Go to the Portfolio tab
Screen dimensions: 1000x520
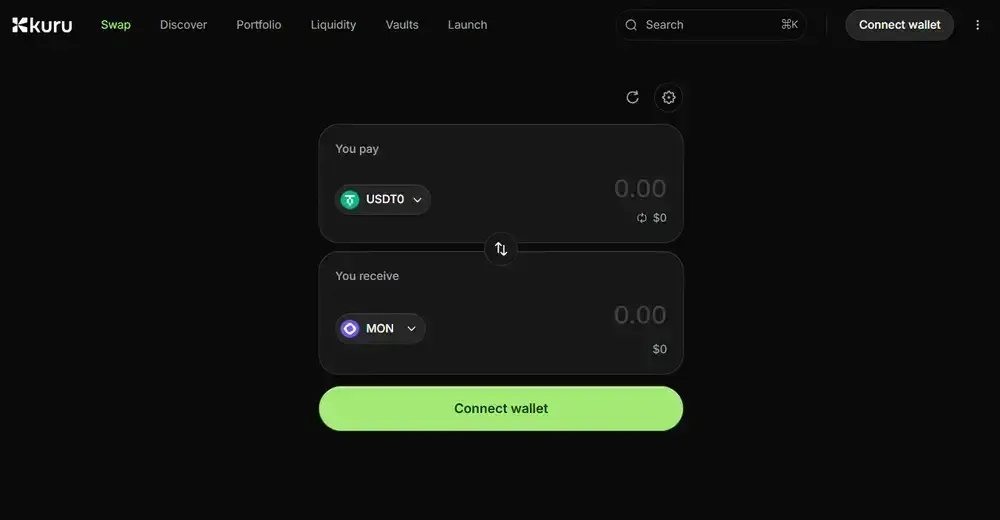click(259, 25)
